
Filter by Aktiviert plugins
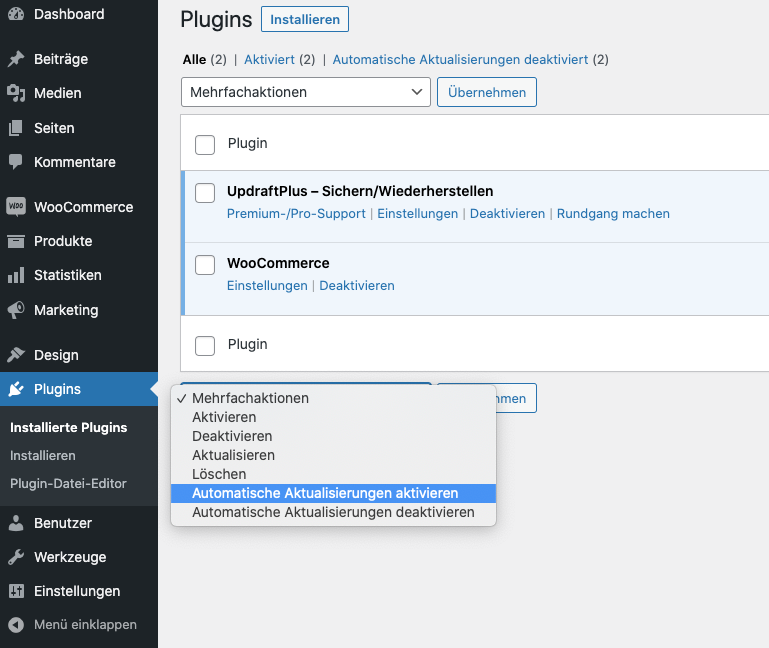click(x=269, y=59)
